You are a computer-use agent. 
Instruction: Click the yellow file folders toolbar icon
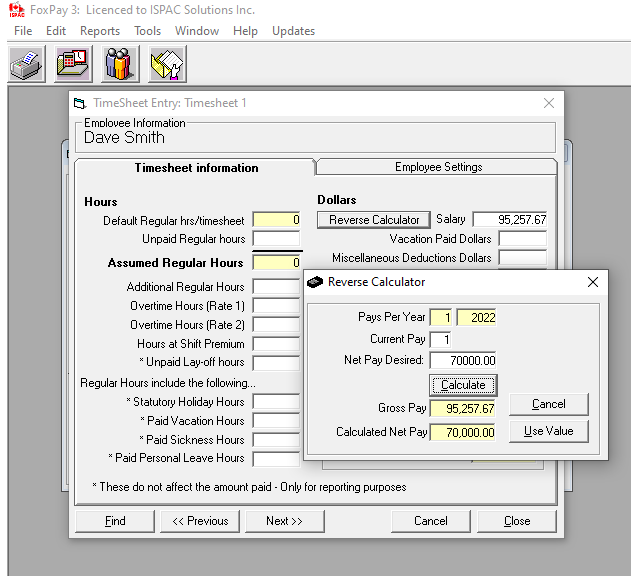click(167, 64)
